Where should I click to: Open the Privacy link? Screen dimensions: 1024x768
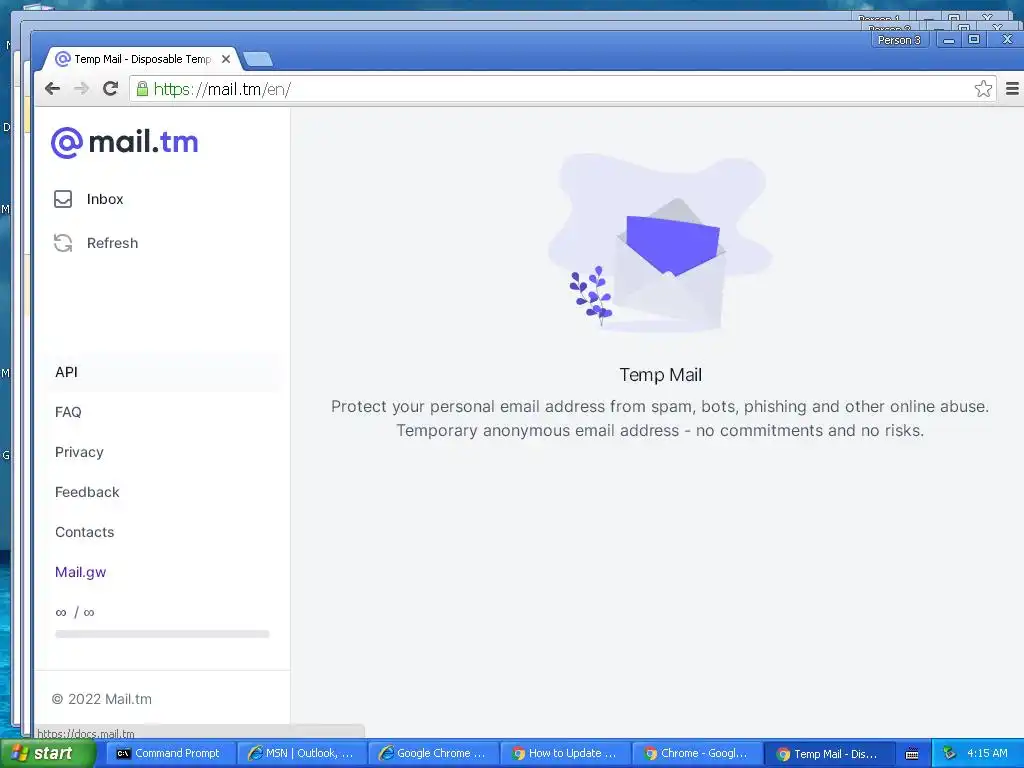[79, 452]
